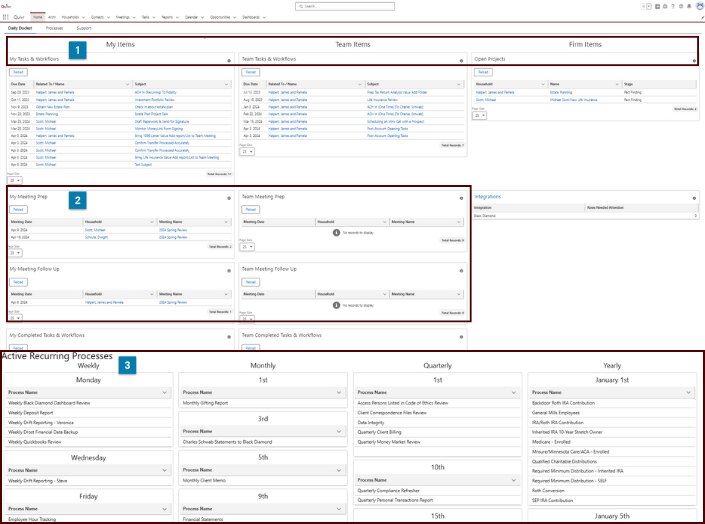Open the Home navigation item
705x524 pixels.
(x=37, y=17)
